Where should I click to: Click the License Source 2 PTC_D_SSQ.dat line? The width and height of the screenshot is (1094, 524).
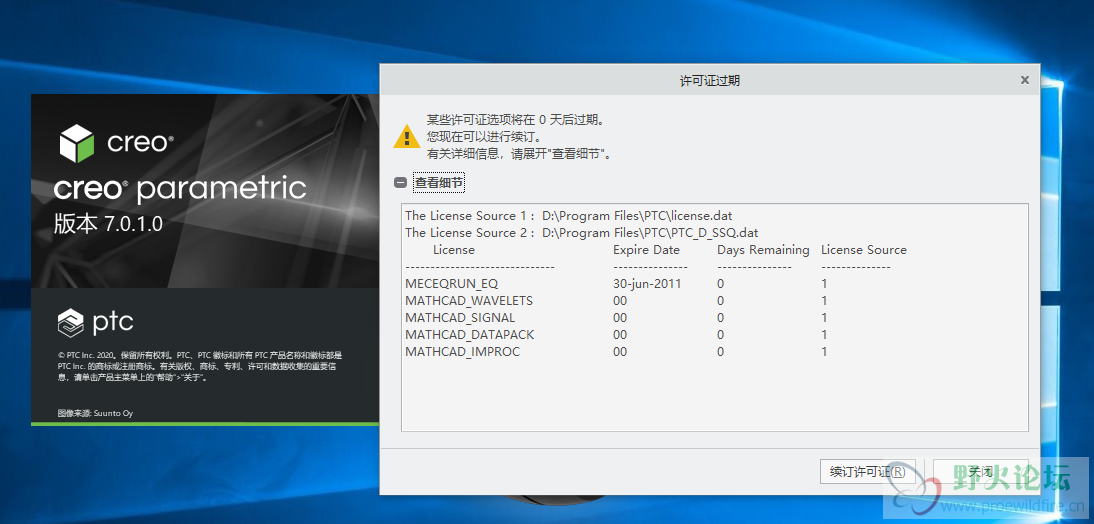tap(581, 232)
